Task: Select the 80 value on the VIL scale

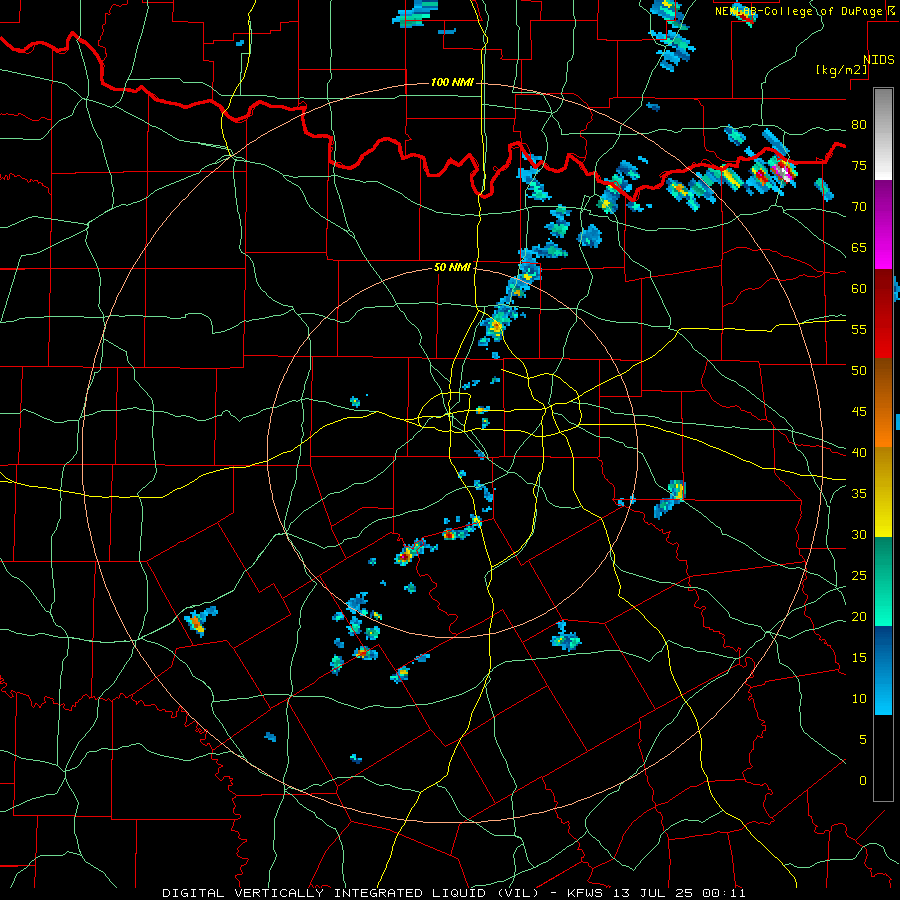Action: [859, 125]
